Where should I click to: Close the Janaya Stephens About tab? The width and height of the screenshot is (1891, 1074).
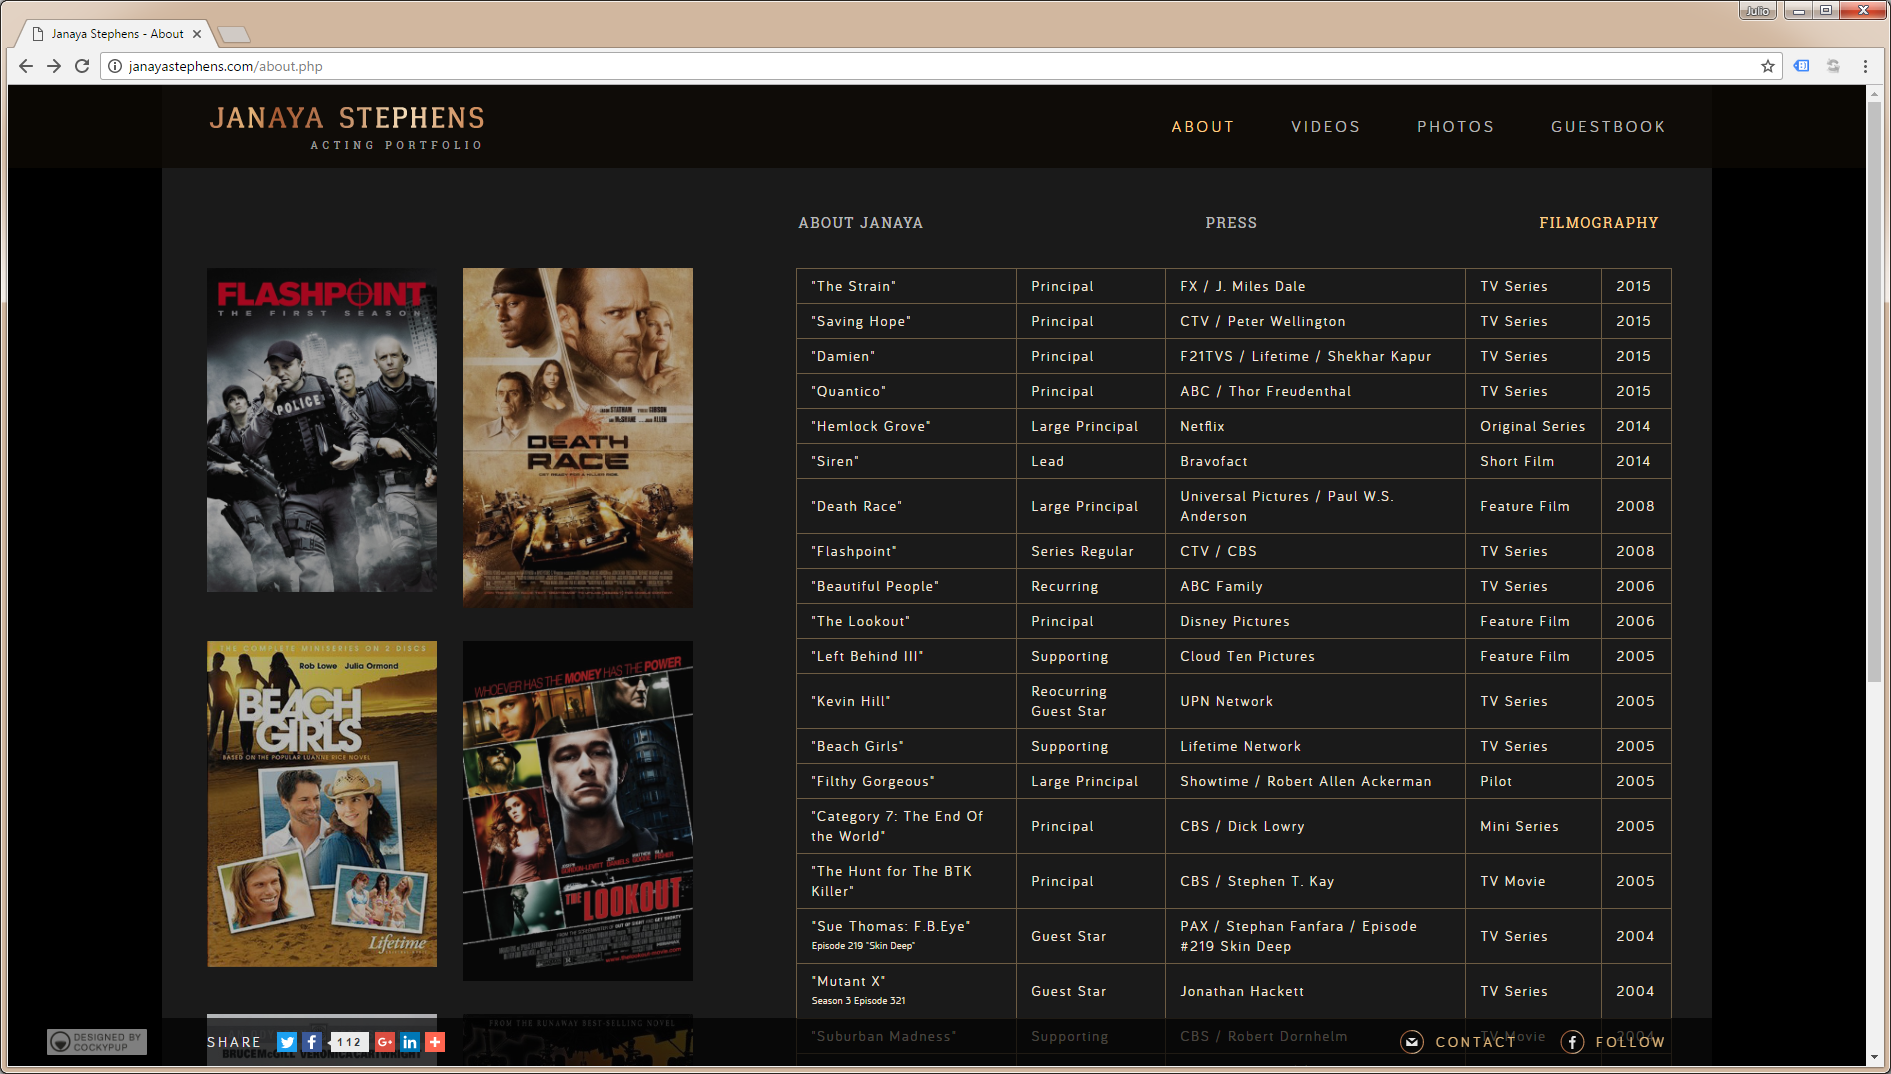(x=197, y=34)
